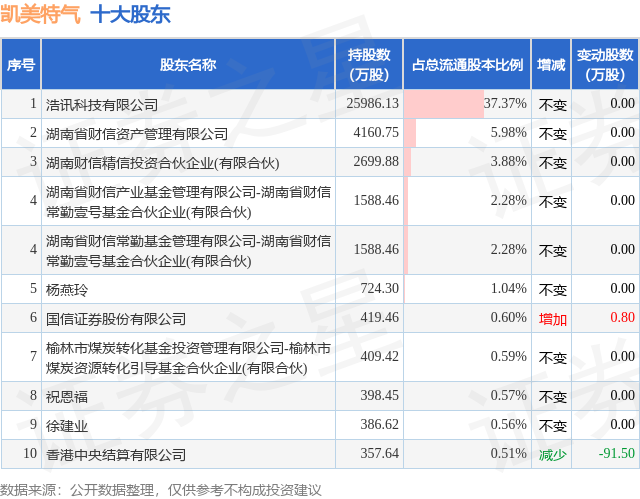Image resolution: width=640 pixels, height=499 pixels.
Task: Click the 25986.13 holdings value
Action: click(x=373, y=103)
